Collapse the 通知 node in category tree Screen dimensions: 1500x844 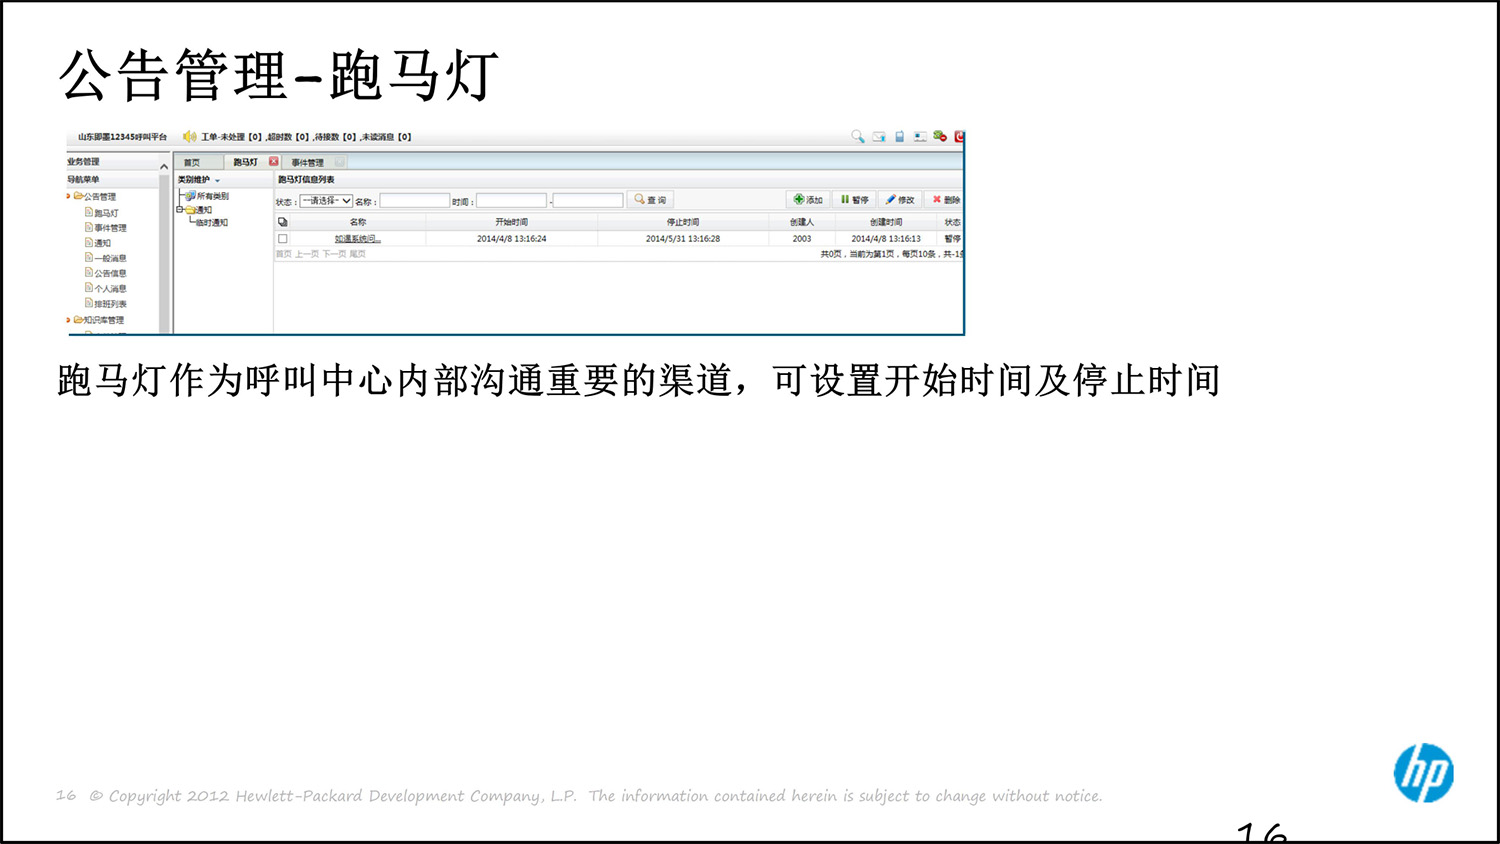(x=179, y=210)
